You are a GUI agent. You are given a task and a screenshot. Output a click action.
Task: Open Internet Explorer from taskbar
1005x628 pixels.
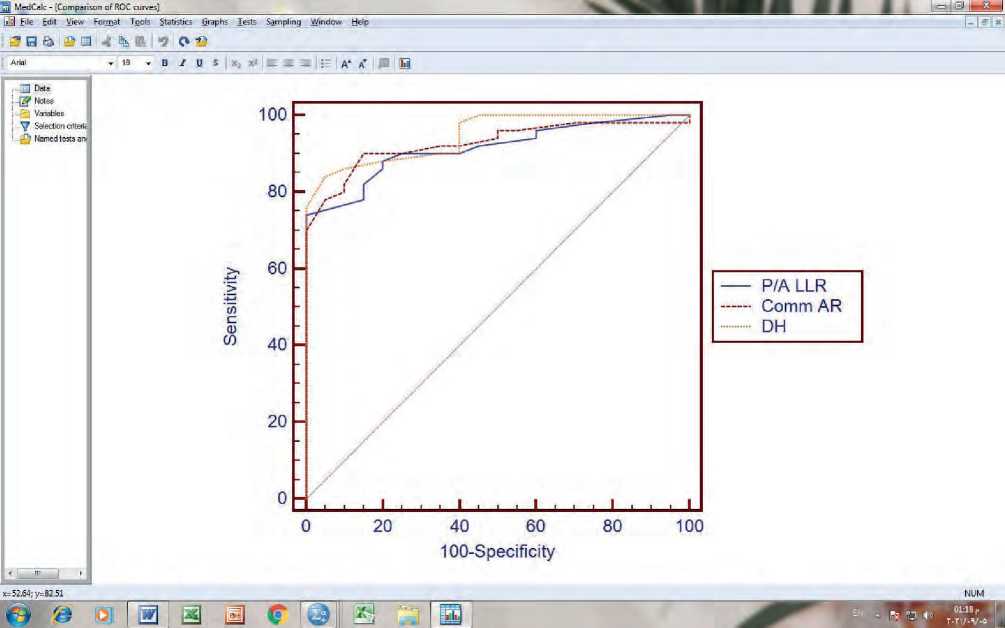point(62,615)
